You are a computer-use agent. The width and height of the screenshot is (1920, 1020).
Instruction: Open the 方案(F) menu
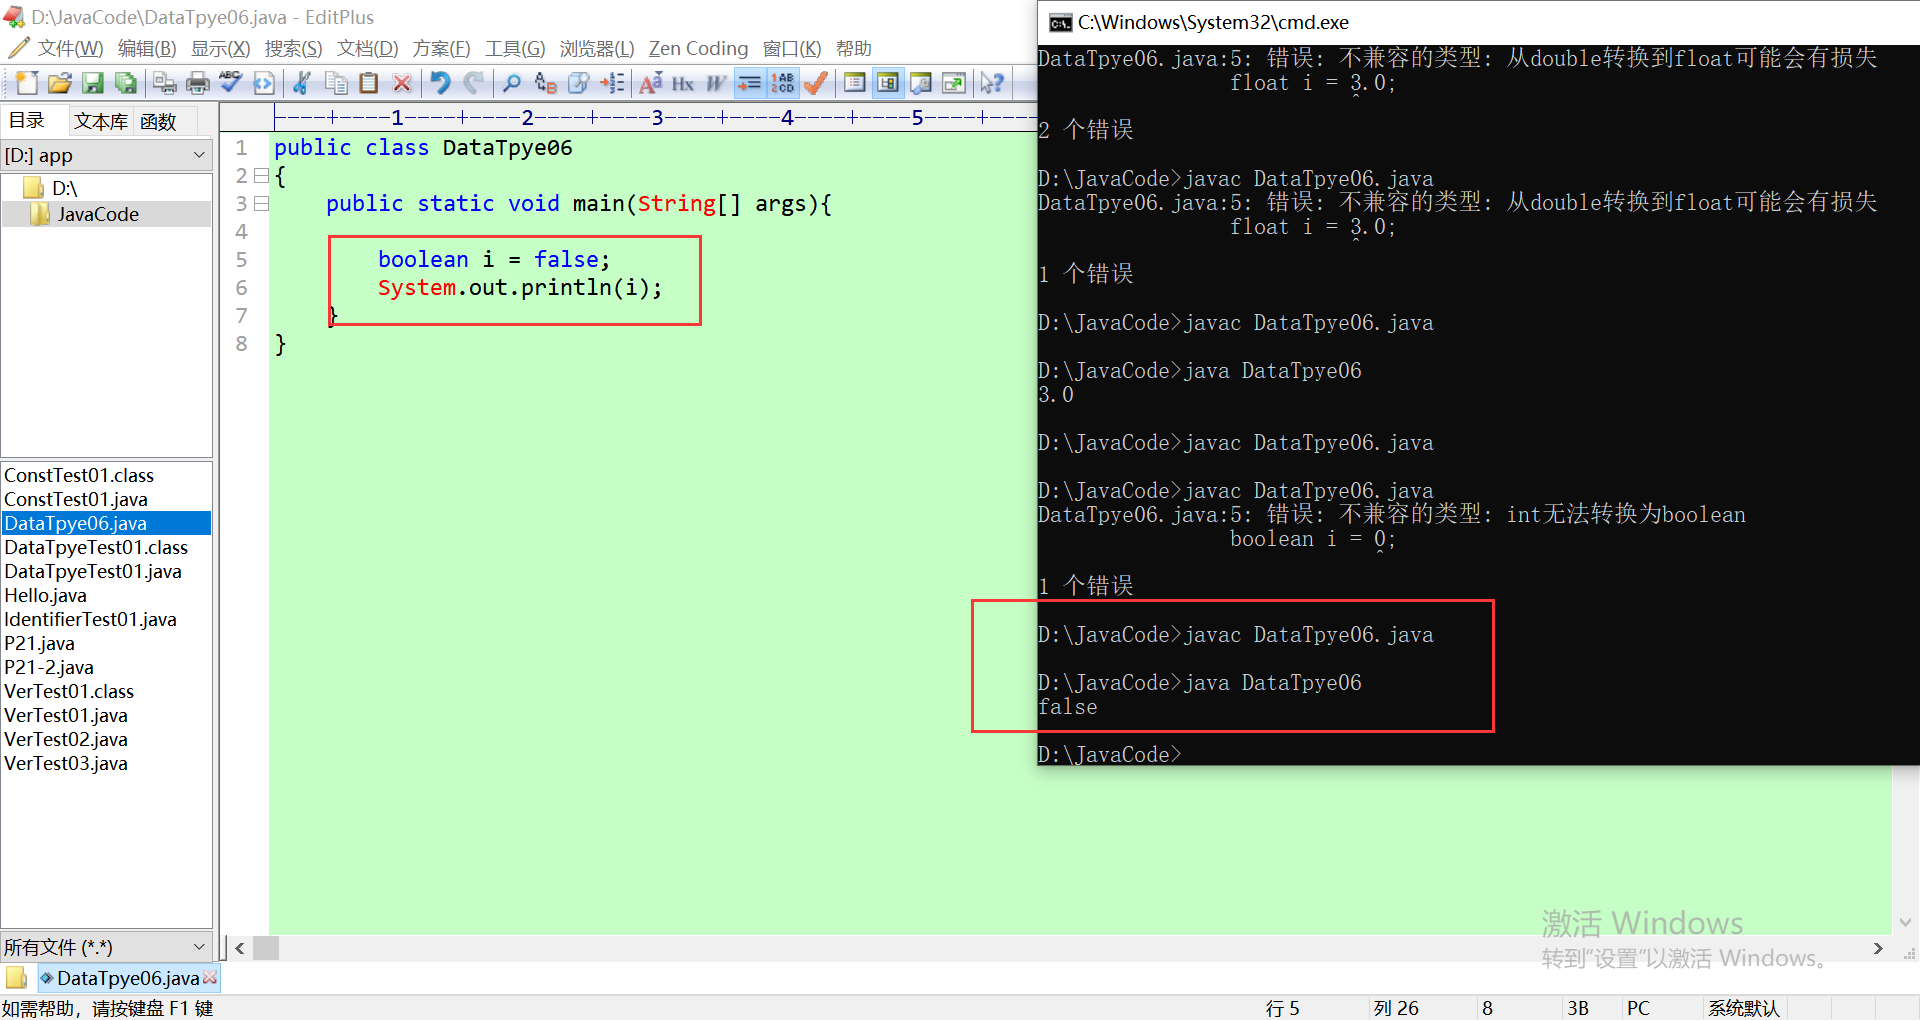tap(441, 49)
